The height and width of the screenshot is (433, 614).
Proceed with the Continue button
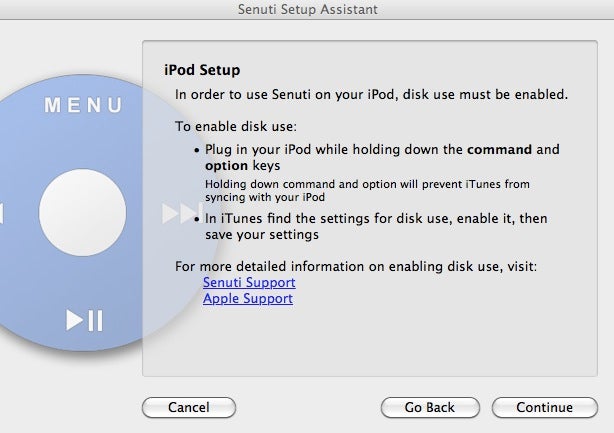click(545, 407)
